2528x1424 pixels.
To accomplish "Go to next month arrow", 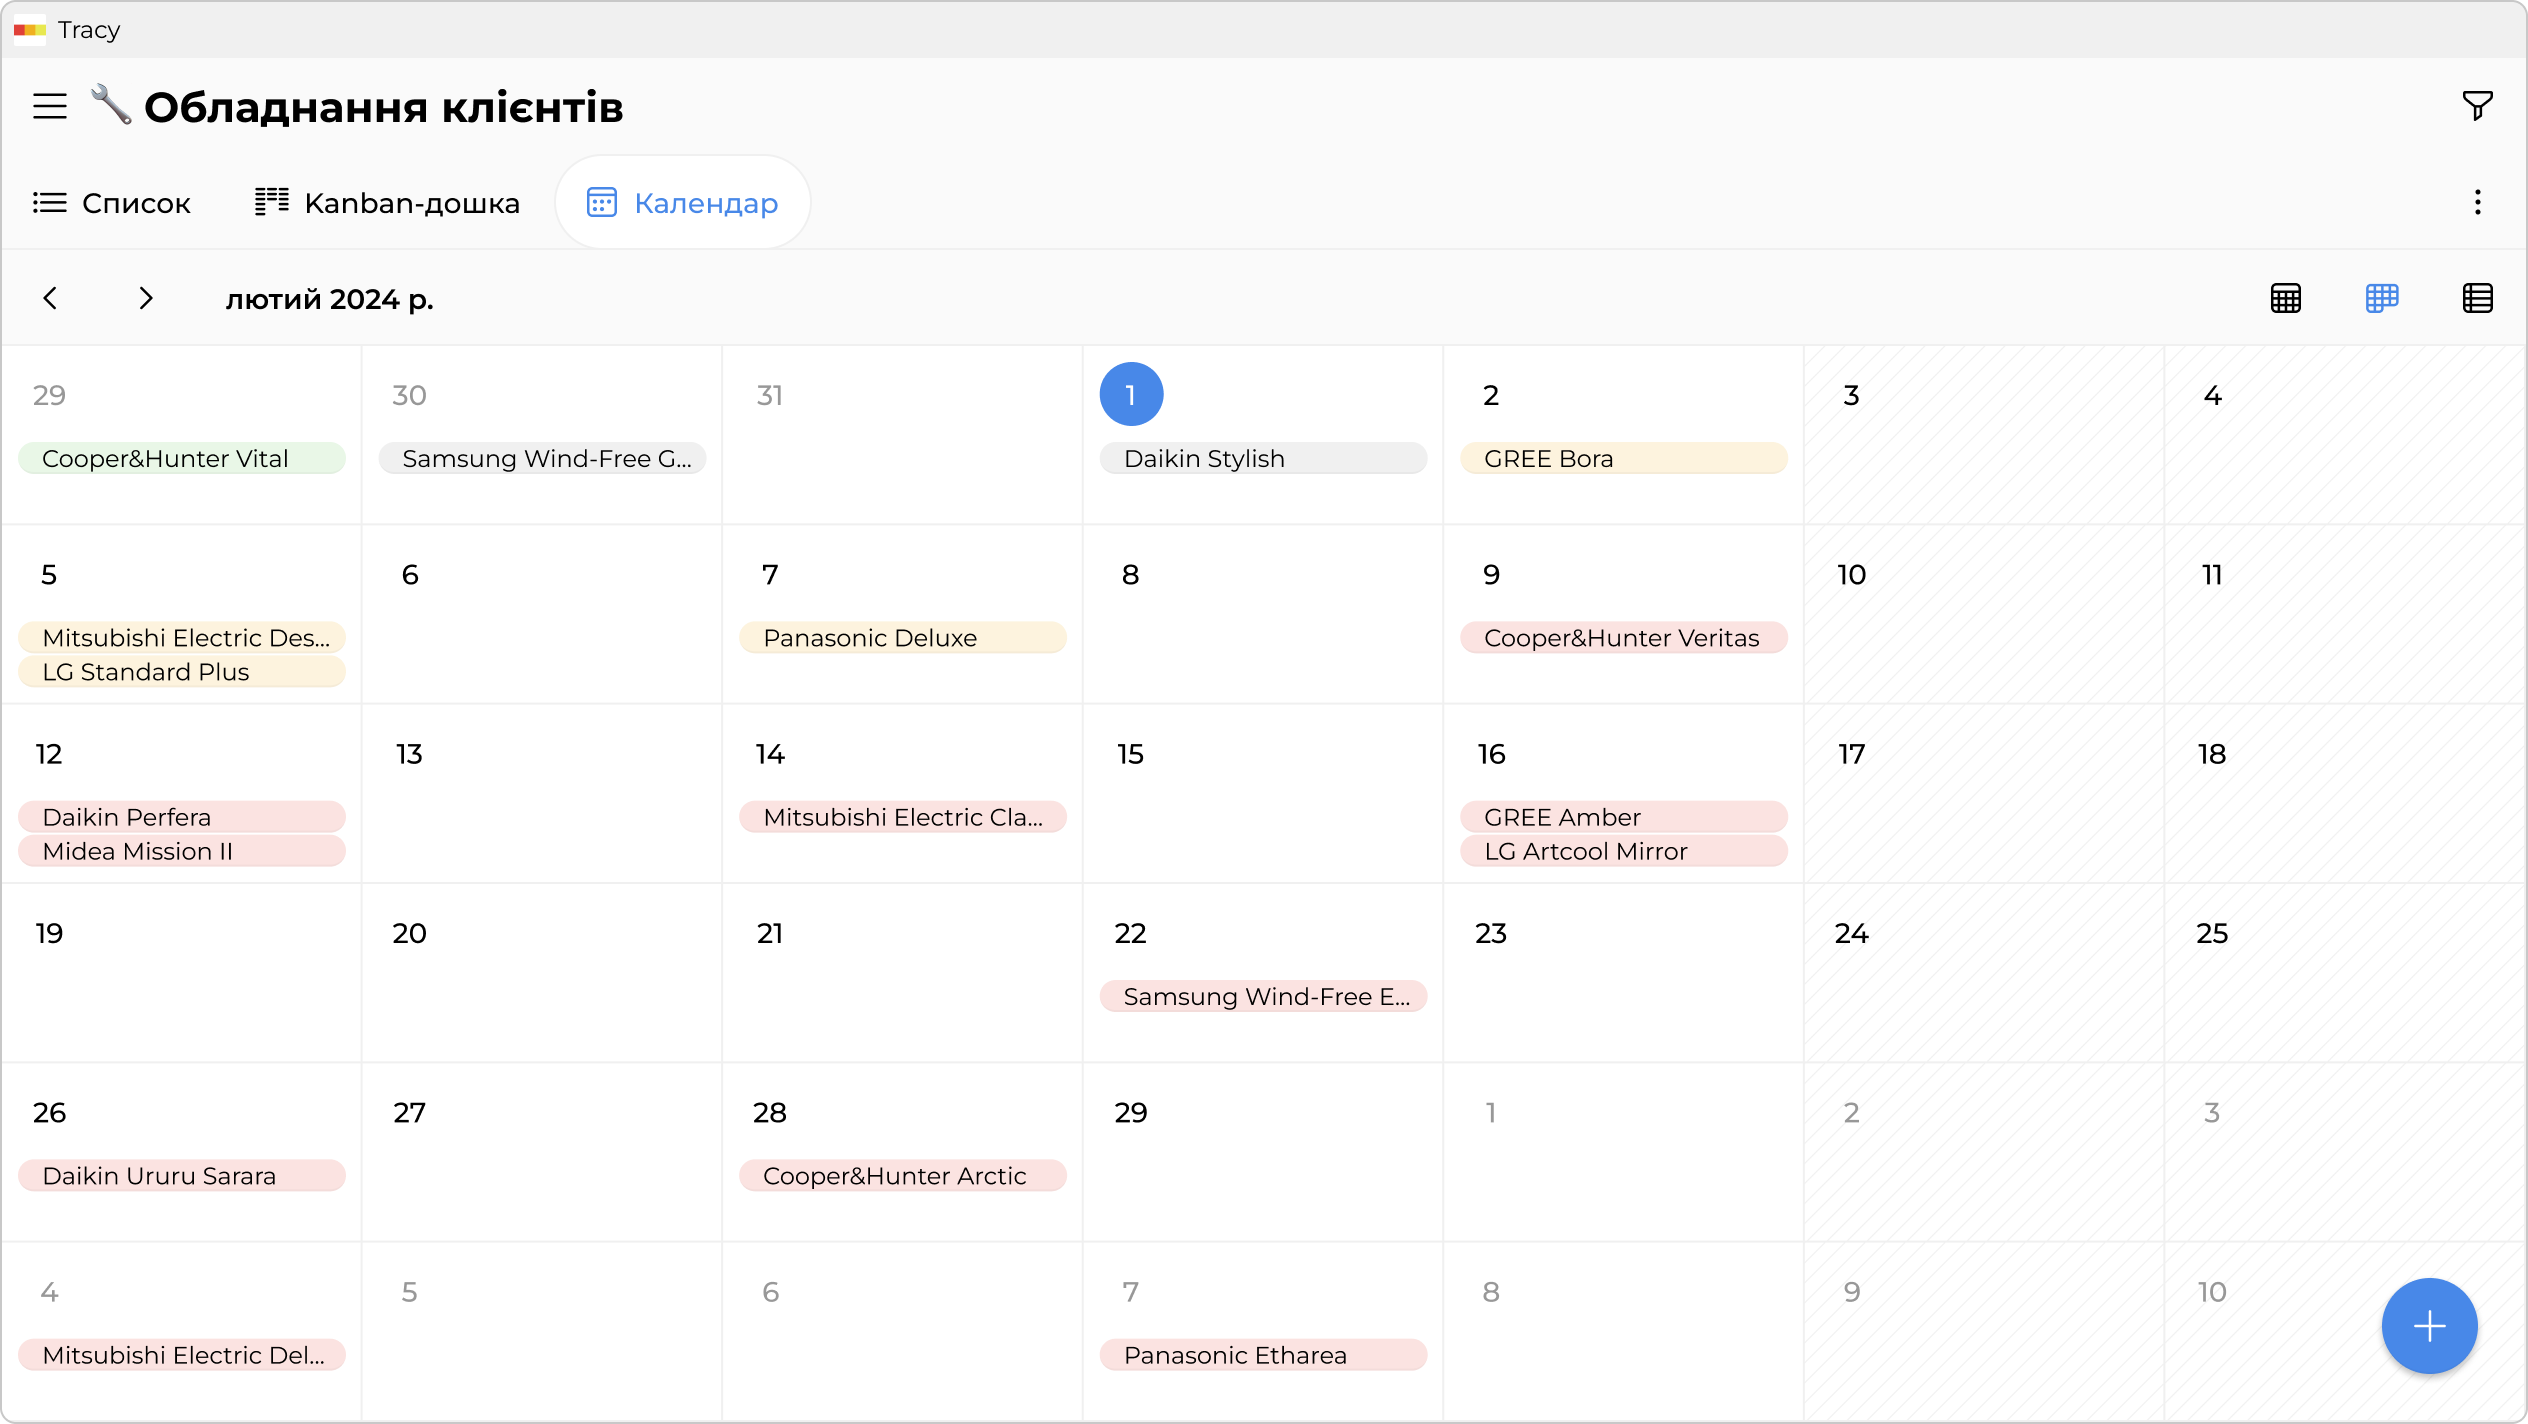I will click(x=146, y=298).
